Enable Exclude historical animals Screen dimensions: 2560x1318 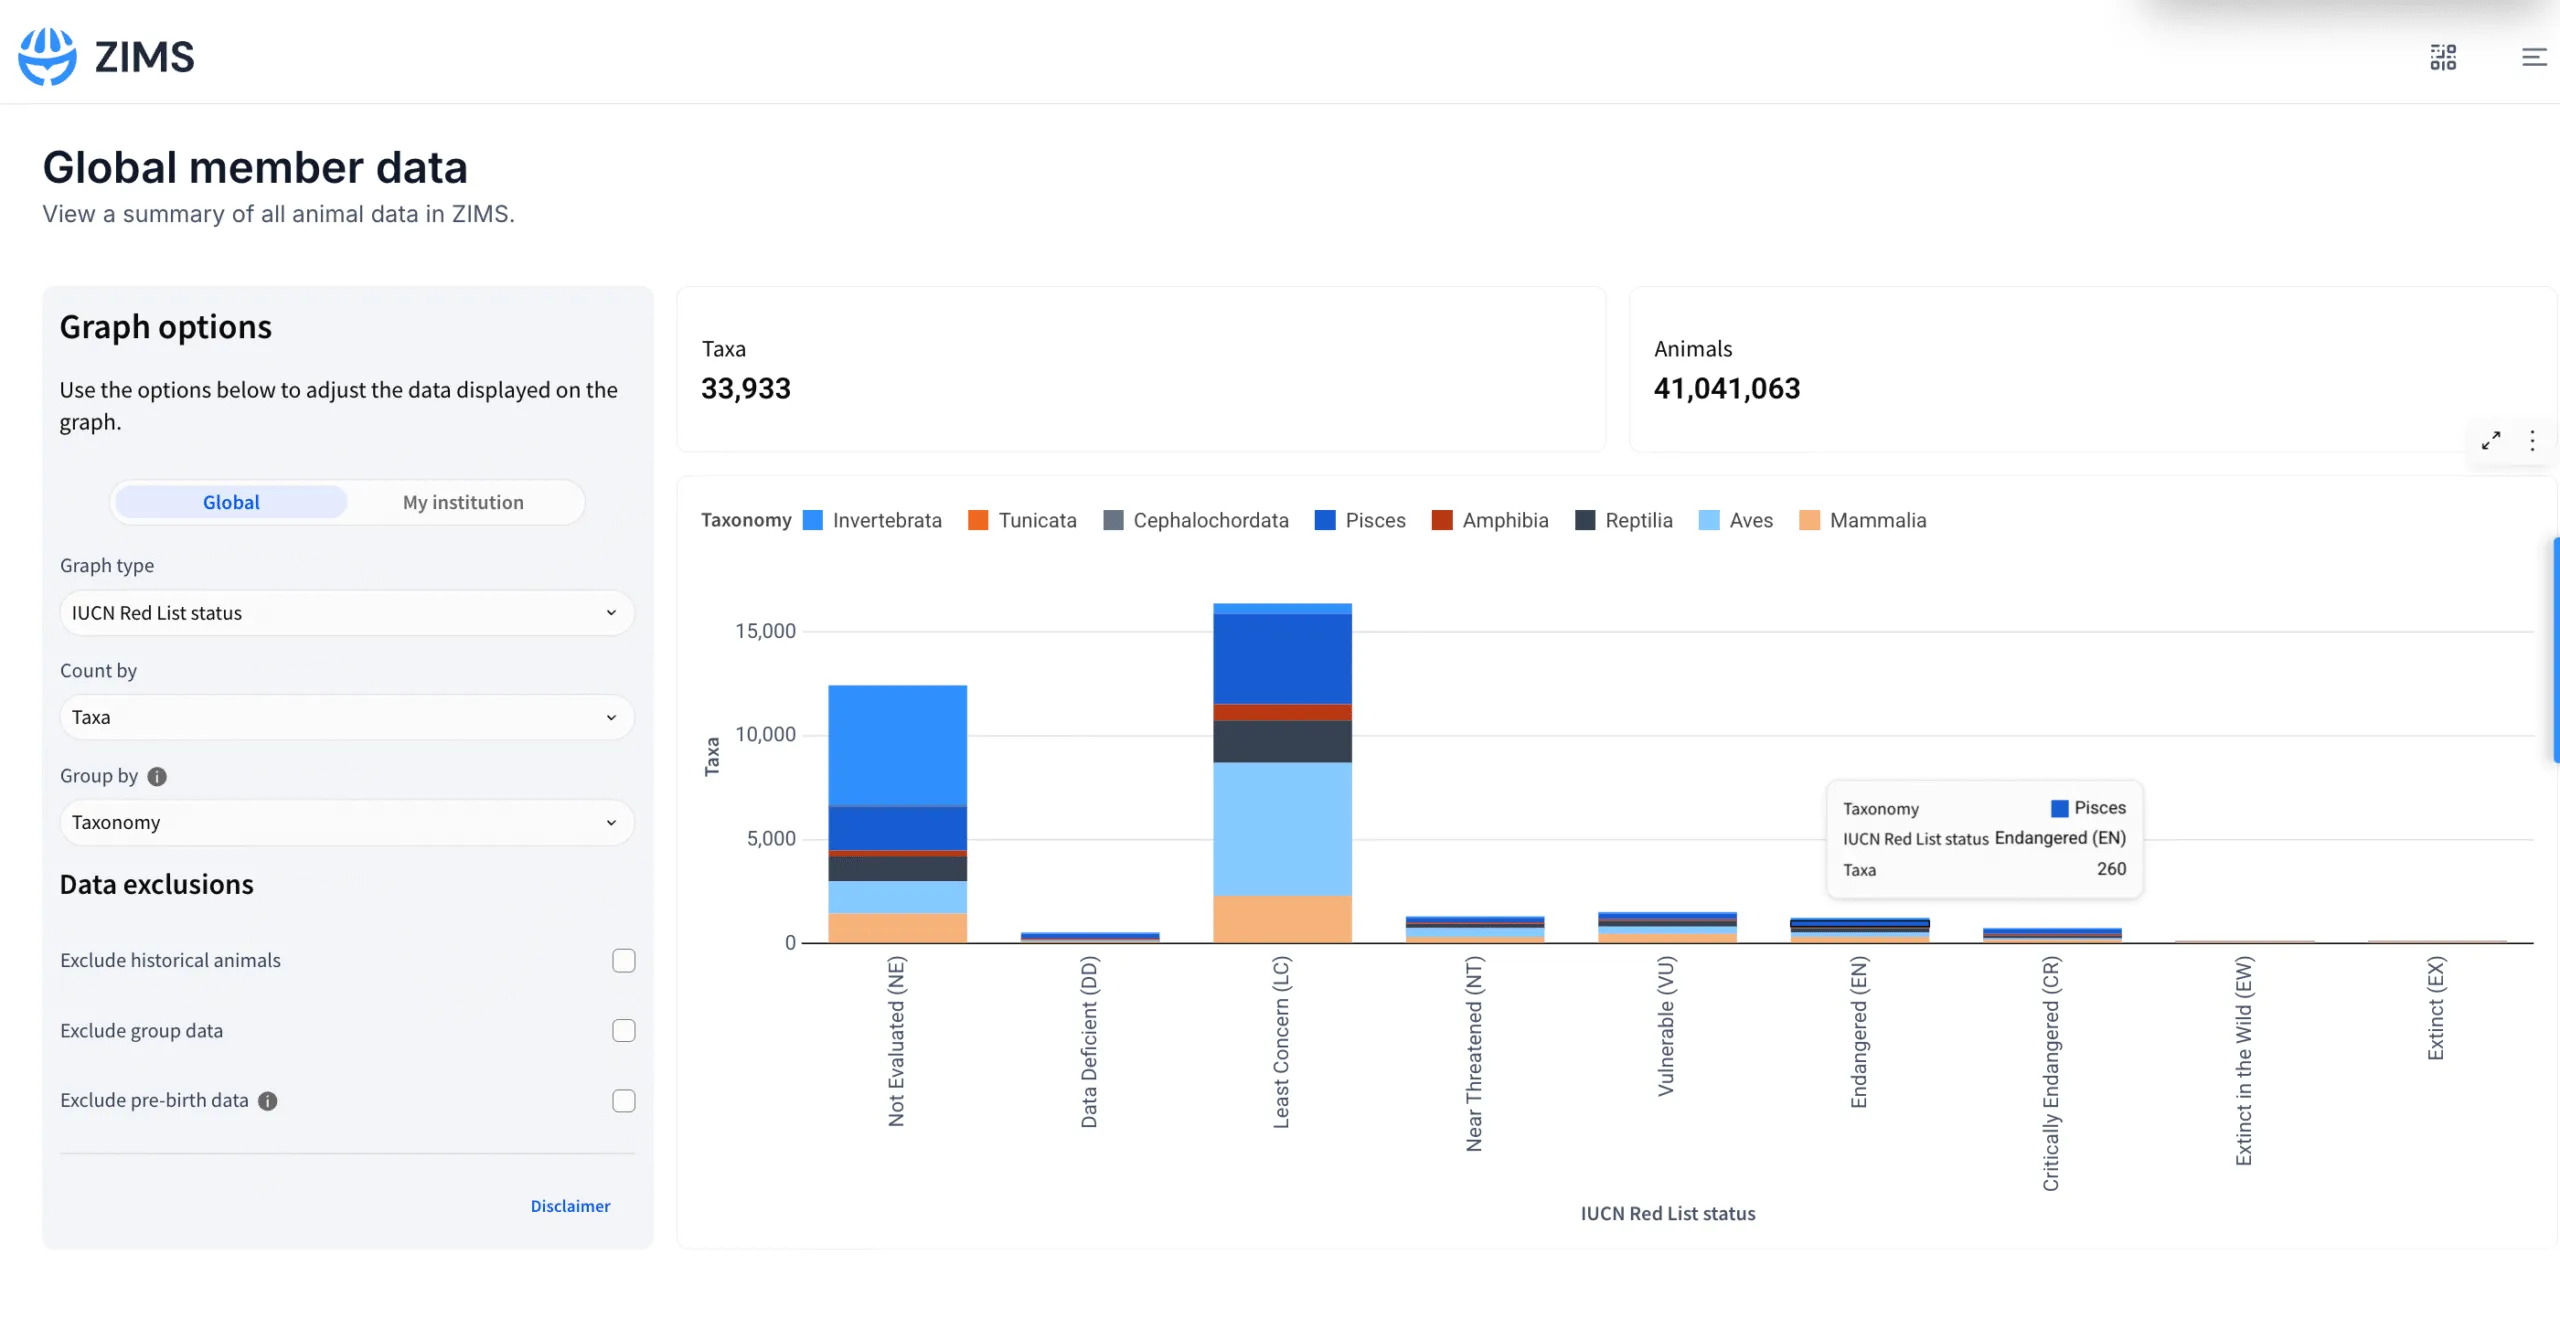[x=623, y=960]
